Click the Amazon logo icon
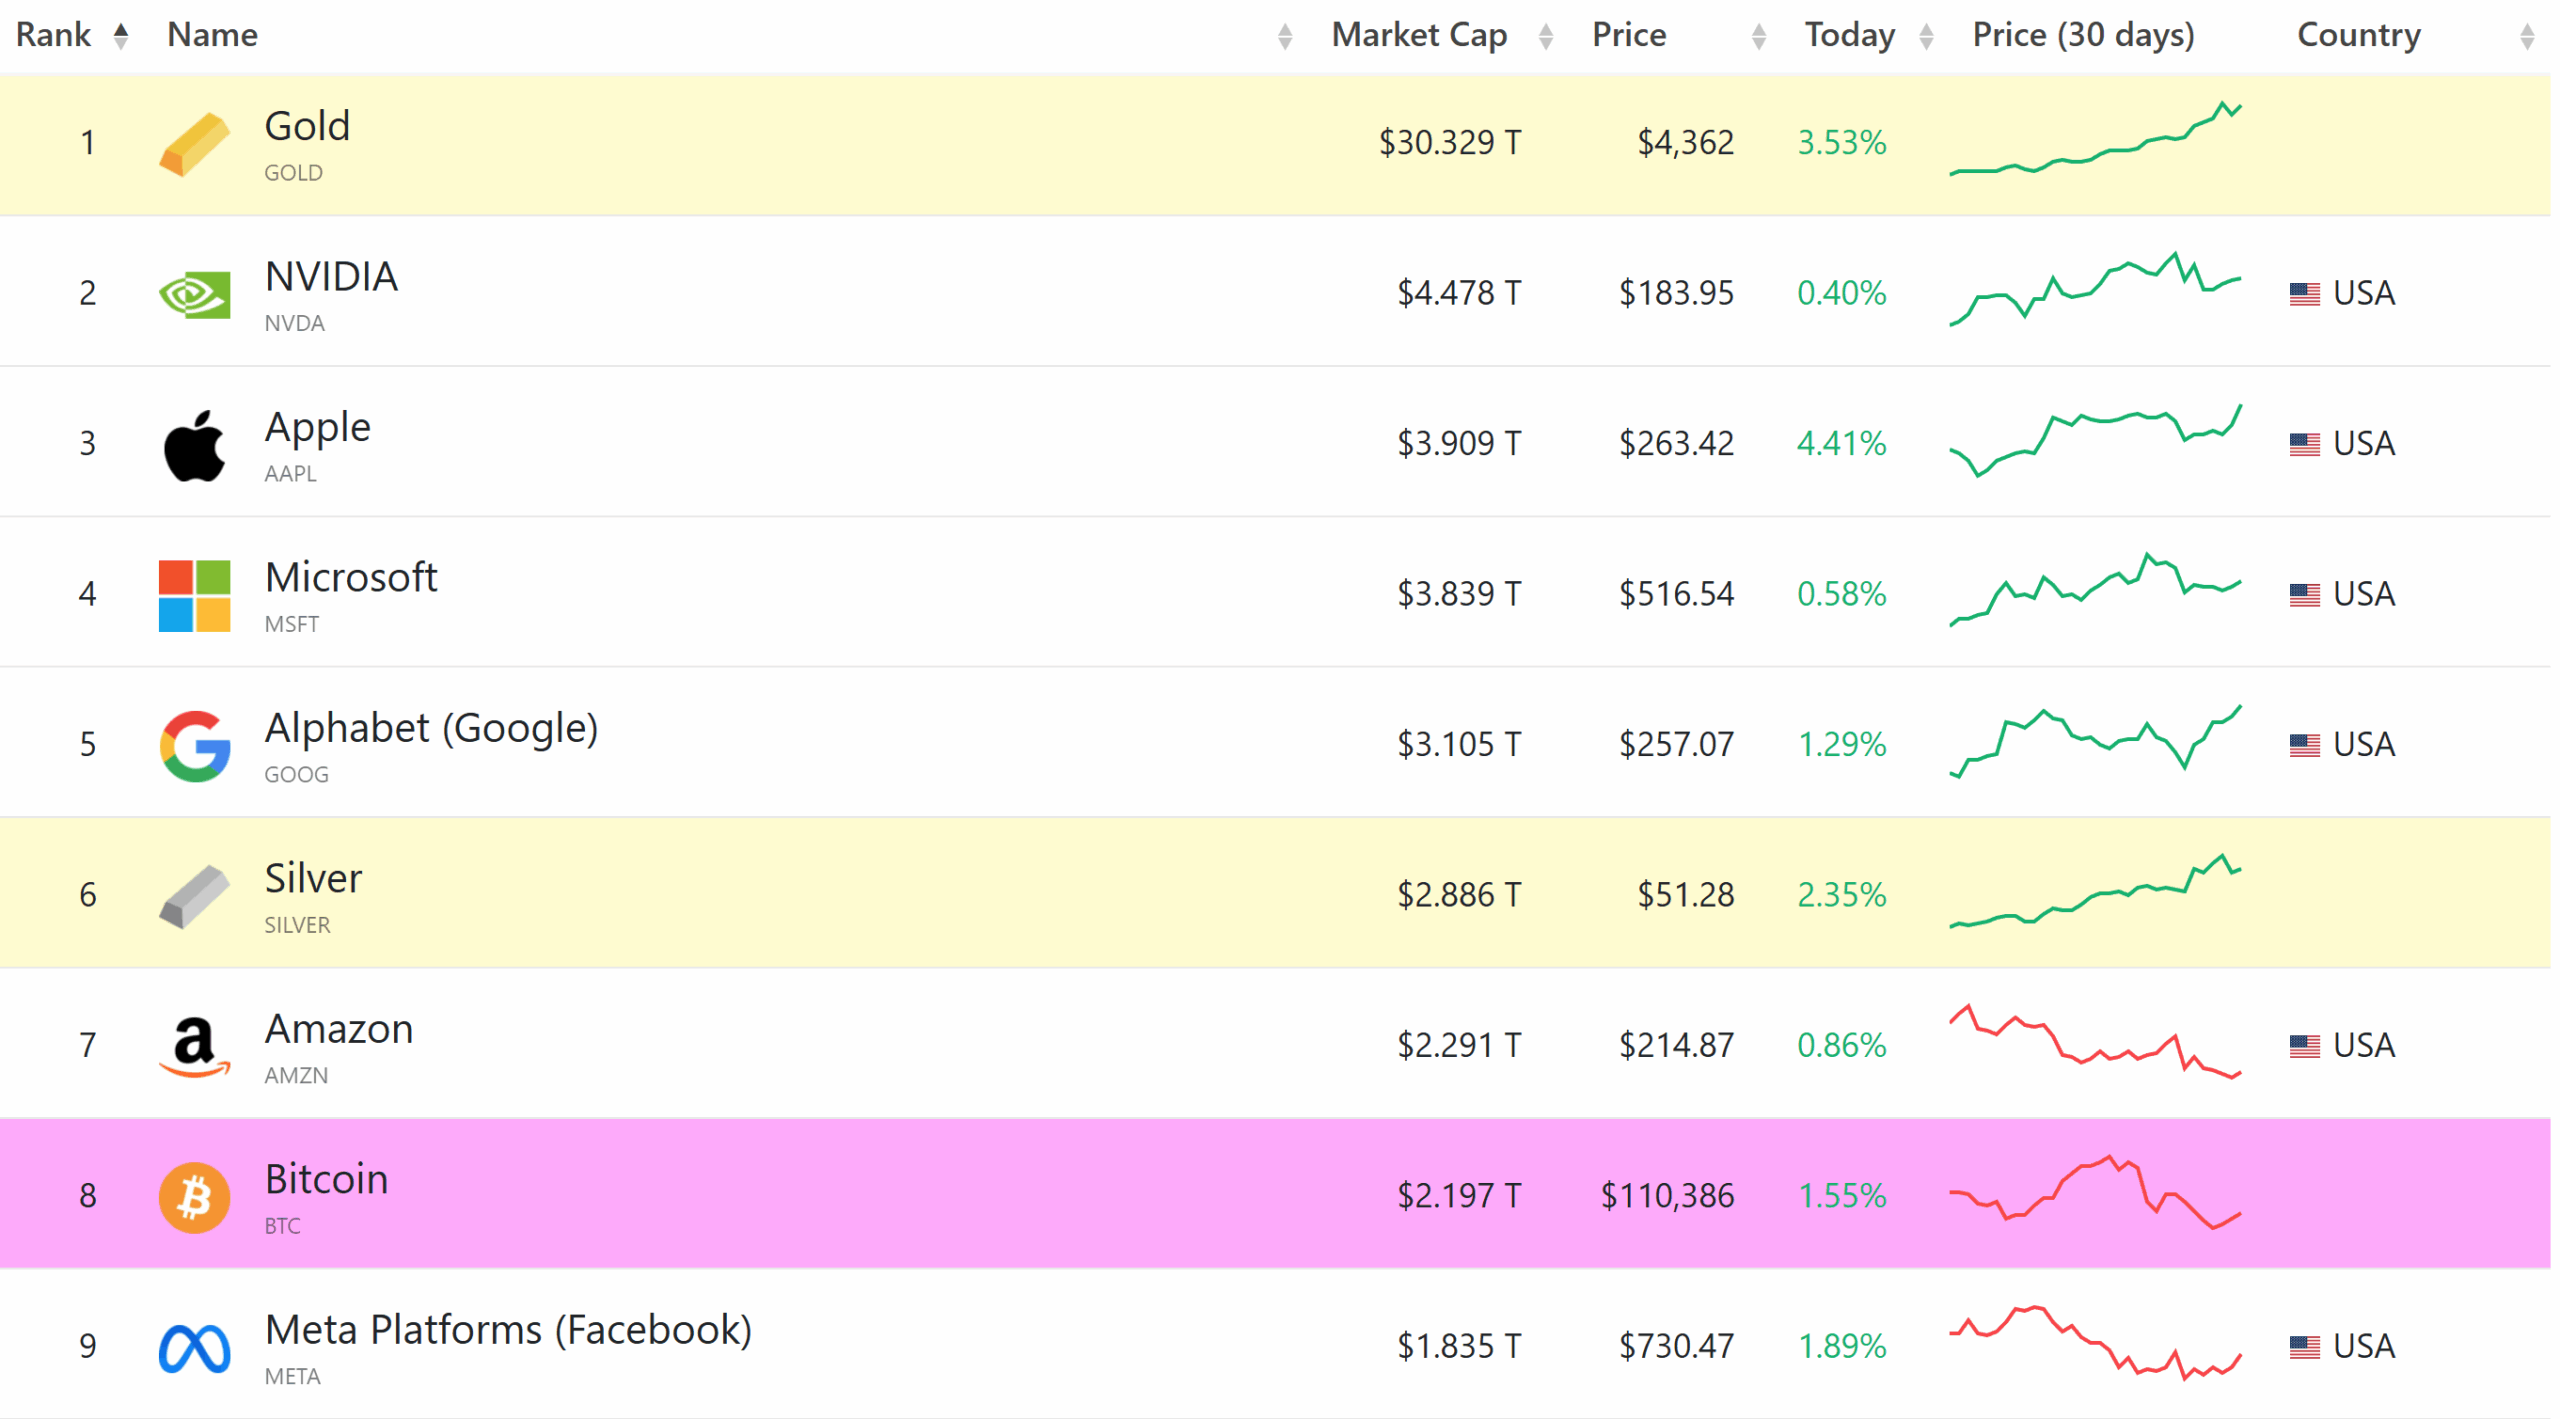This screenshot has height=1419, width=2560. pos(194,1047)
